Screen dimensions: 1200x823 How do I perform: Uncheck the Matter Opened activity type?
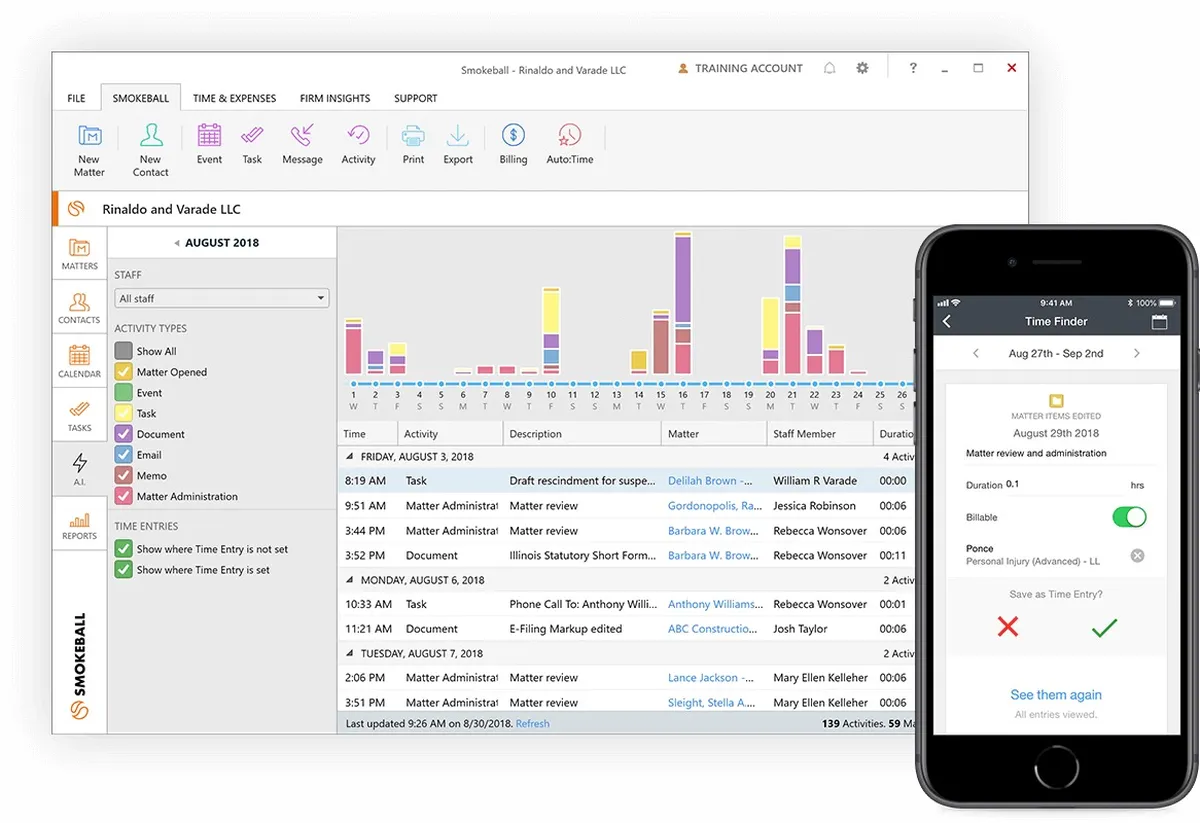click(x=123, y=372)
